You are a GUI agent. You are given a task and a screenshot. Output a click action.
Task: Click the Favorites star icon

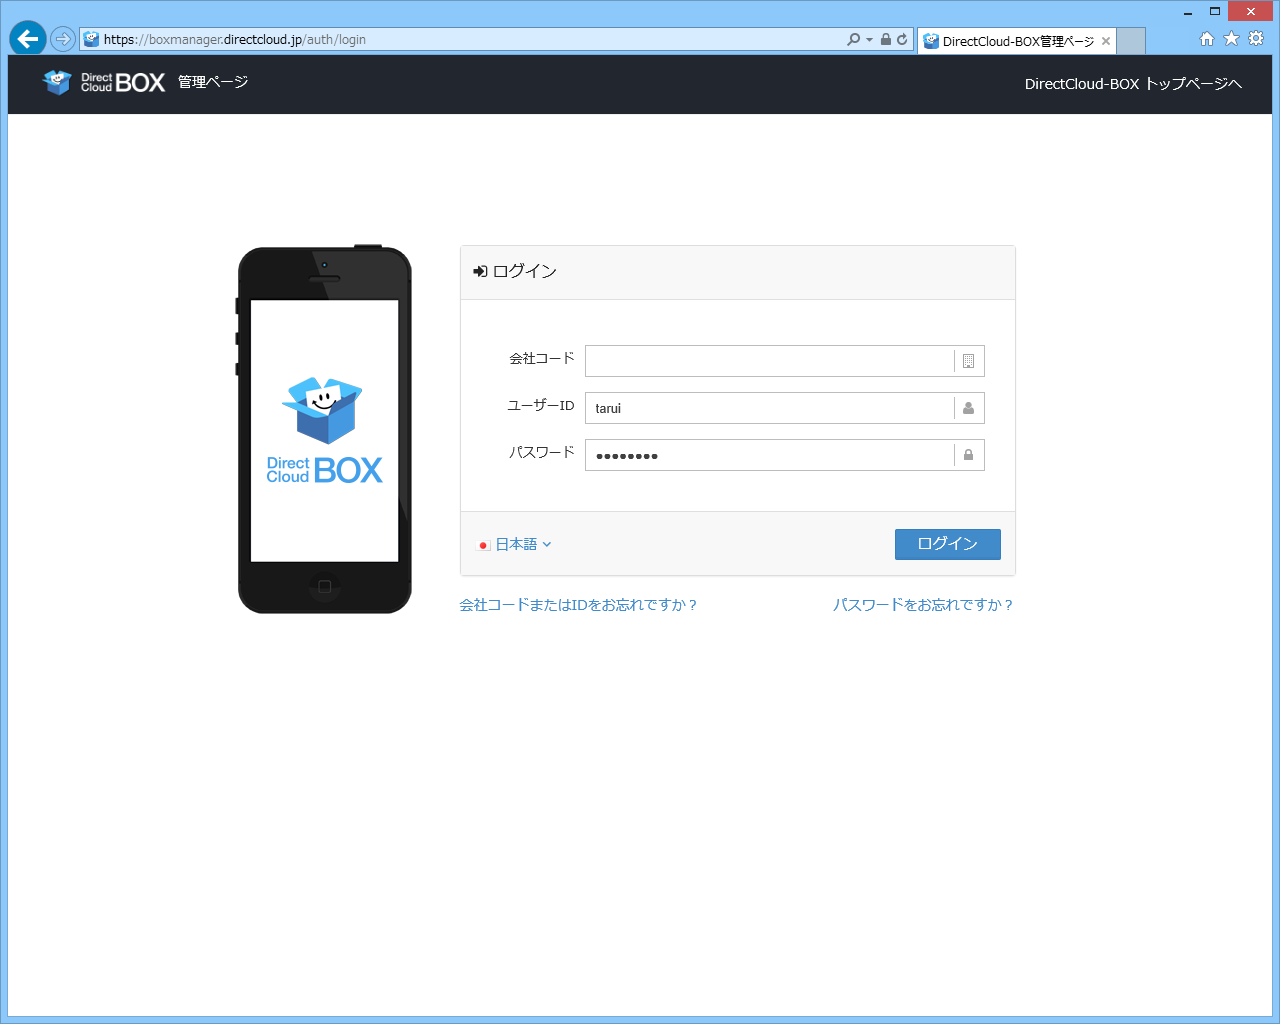[1231, 37]
